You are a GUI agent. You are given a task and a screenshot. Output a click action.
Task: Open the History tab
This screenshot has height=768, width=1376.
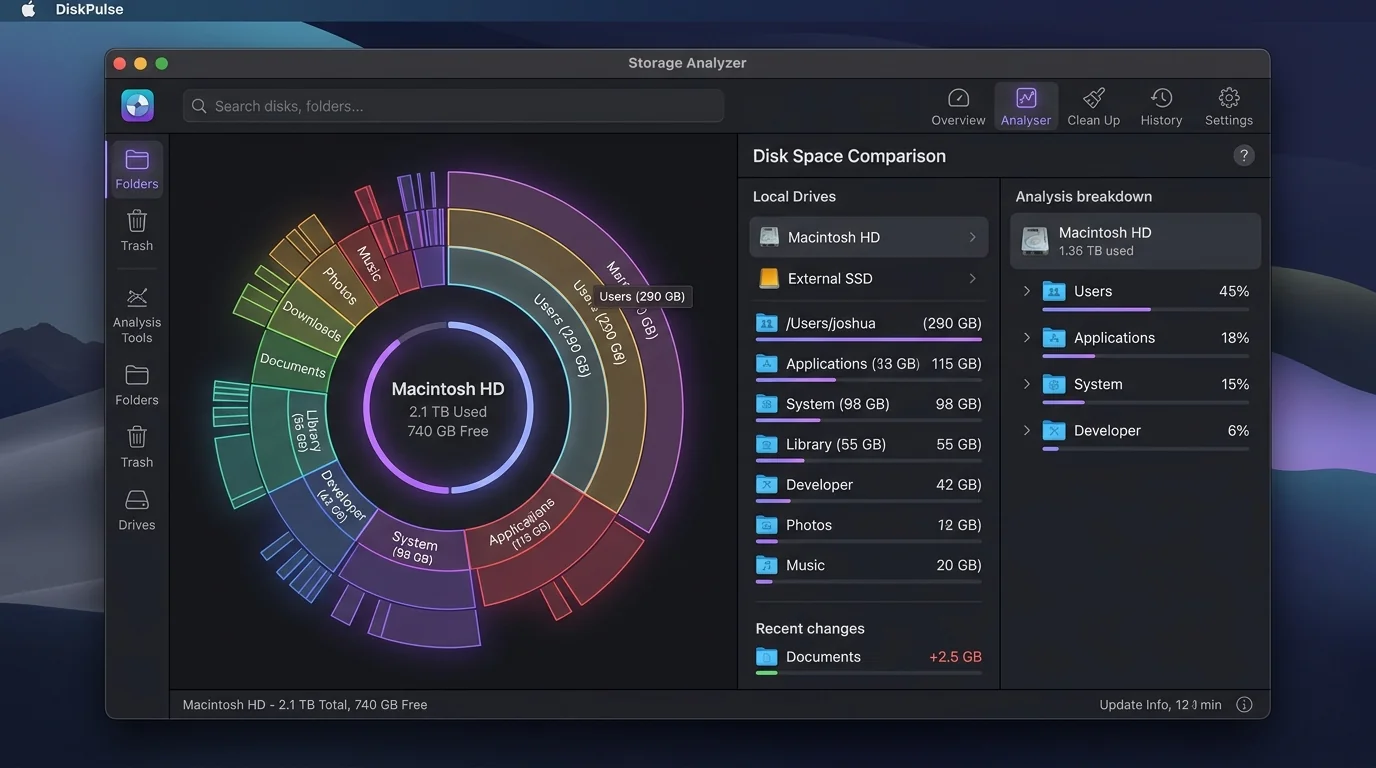click(x=1161, y=107)
